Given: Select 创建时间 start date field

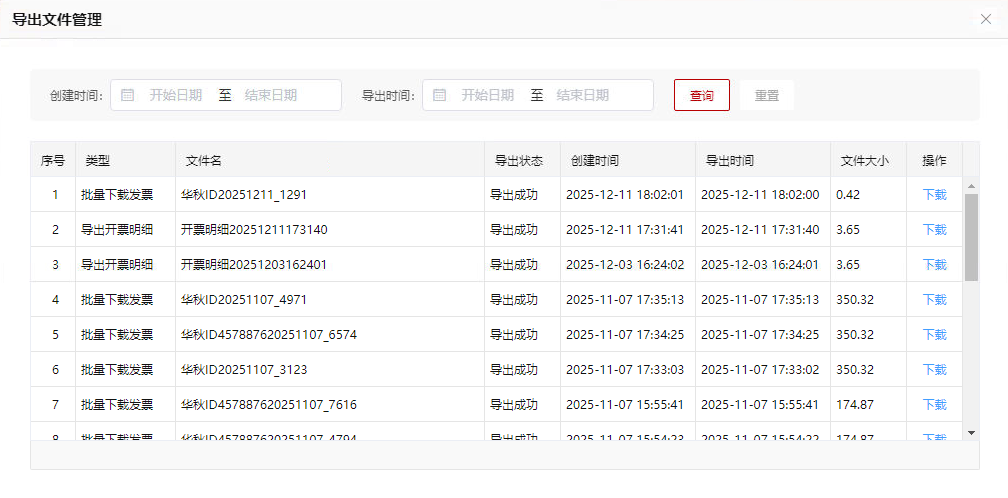Looking at the screenshot, I should 176,95.
